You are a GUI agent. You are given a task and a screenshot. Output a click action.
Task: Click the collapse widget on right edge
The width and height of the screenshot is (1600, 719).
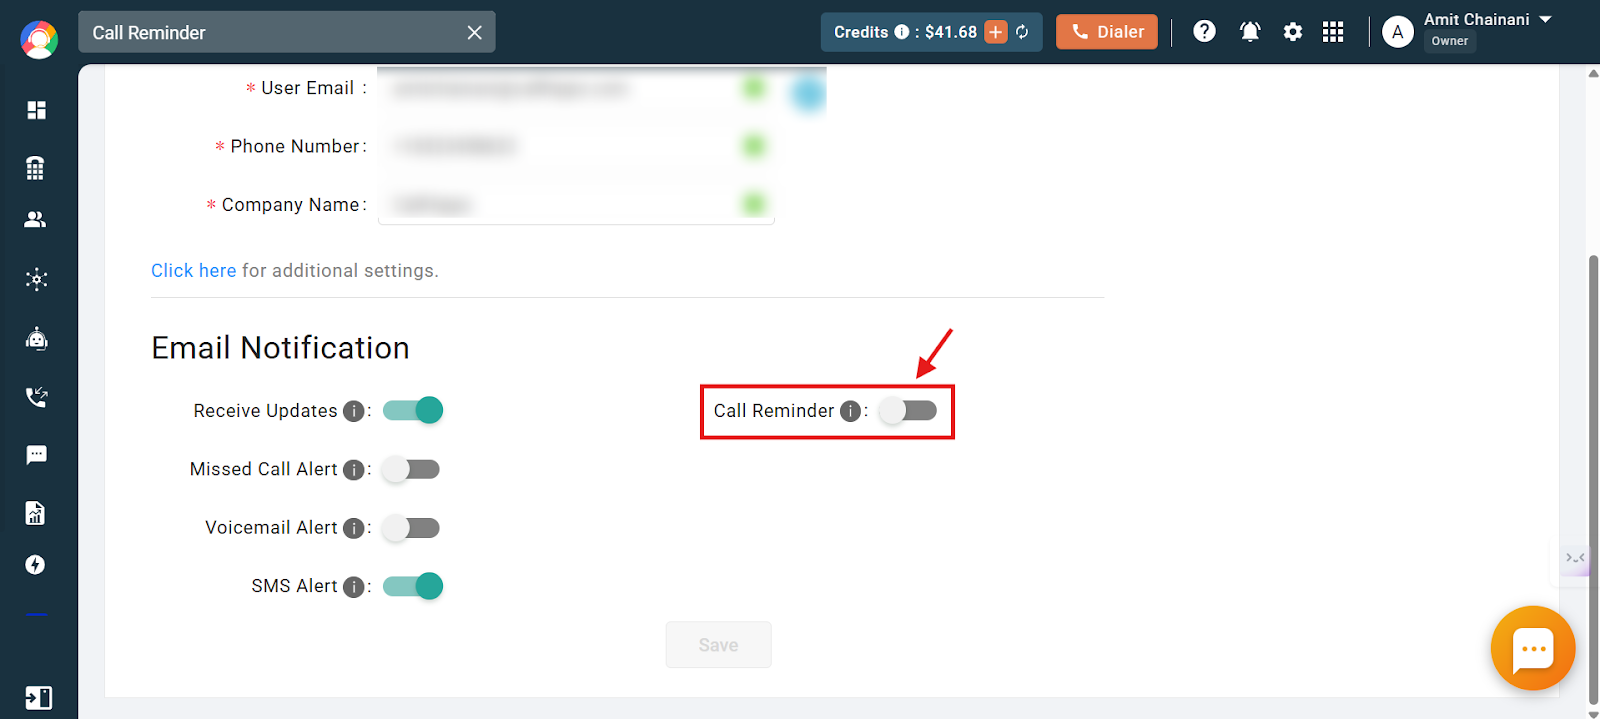1575,557
